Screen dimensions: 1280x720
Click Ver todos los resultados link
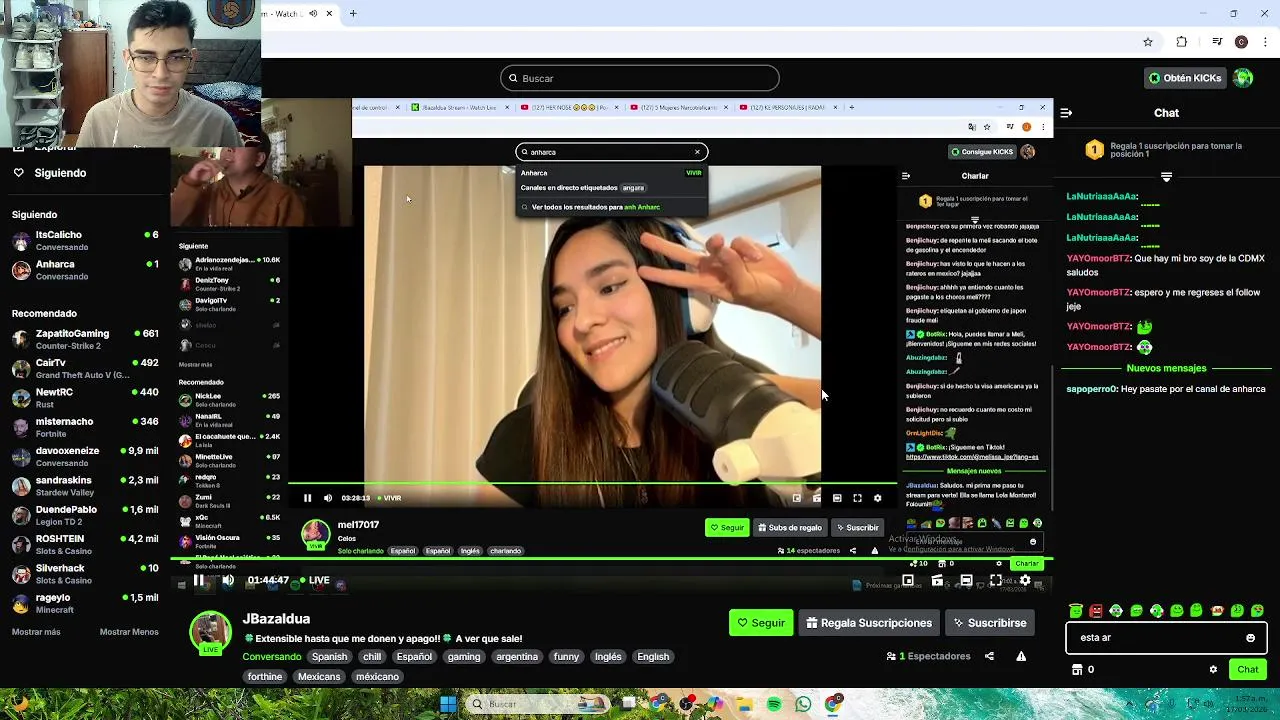pyautogui.click(x=596, y=207)
